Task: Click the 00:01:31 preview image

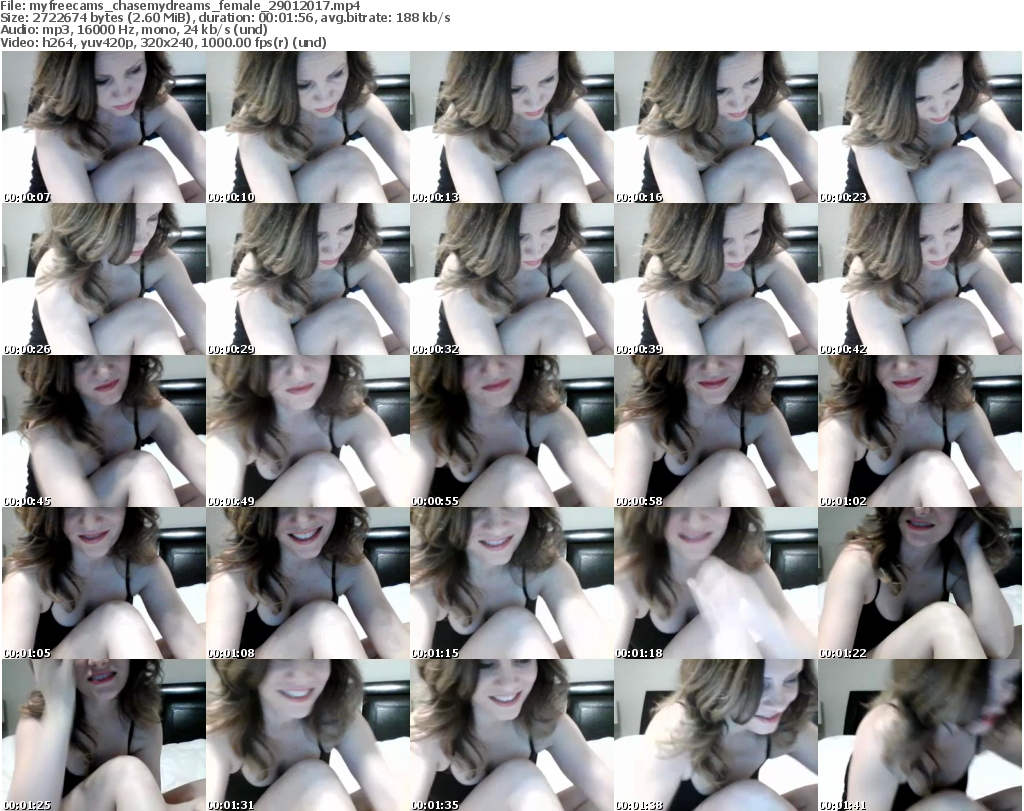Action: (x=308, y=735)
